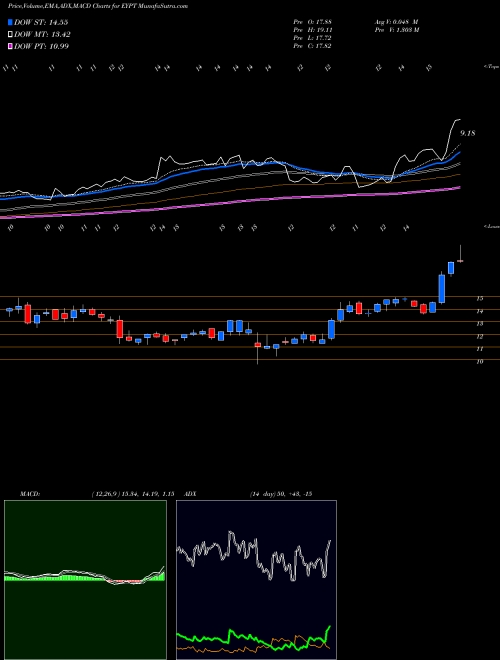Open the green MACD histogram panel

point(85,580)
